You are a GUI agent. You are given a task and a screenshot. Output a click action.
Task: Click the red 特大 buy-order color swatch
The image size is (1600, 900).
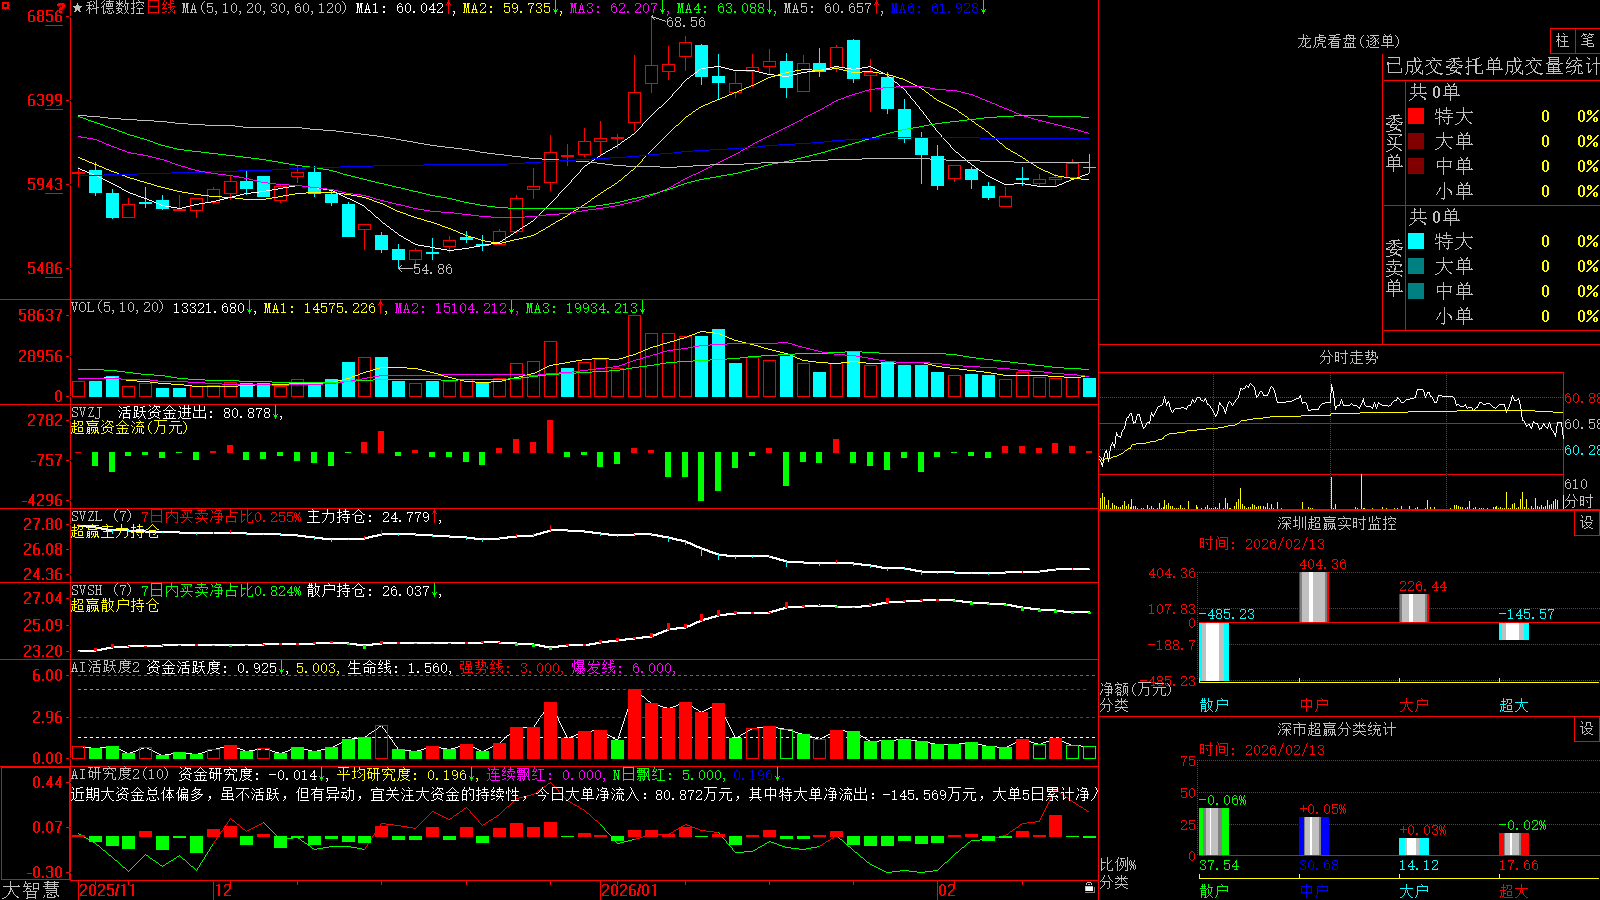[1416, 116]
